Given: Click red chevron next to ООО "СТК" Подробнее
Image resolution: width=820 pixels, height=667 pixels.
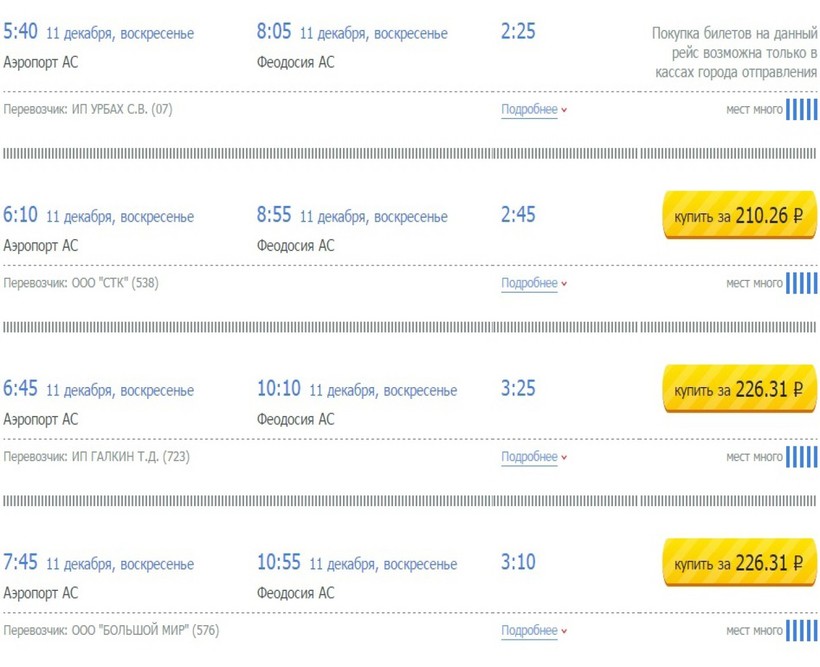Looking at the screenshot, I should (x=564, y=284).
